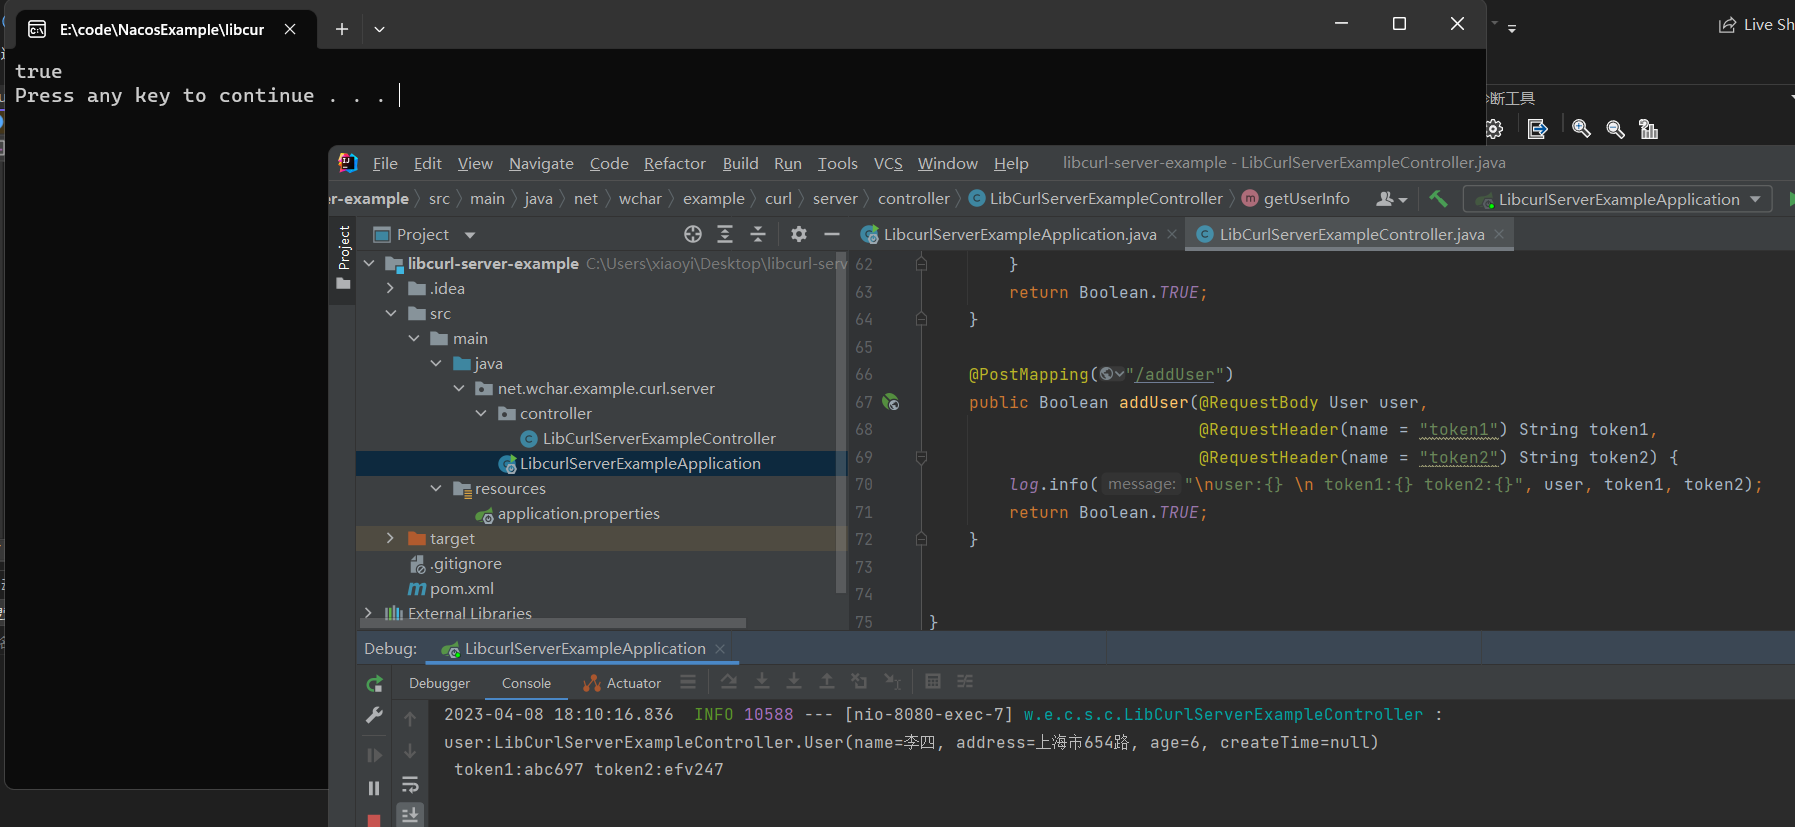Expand the target folder in project tree
The height and width of the screenshot is (827, 1795).
[x=391, y=539]
